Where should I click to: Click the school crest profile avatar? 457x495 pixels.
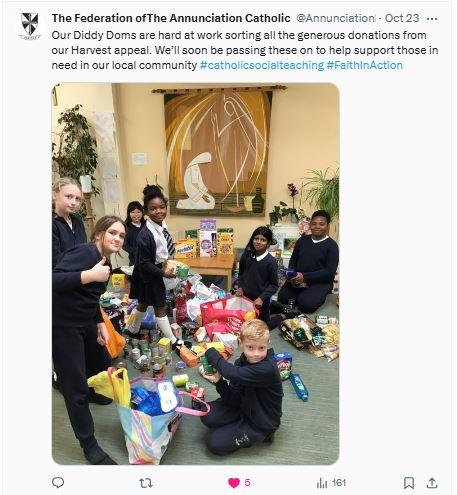(x=30, y=25)
